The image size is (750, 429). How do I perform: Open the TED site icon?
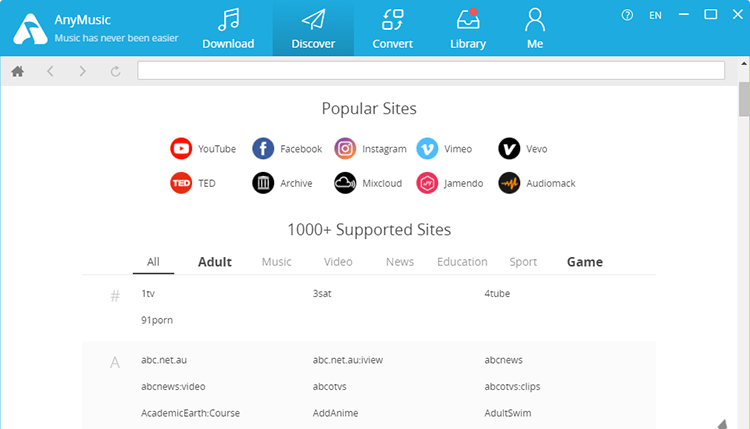point(181,183)
